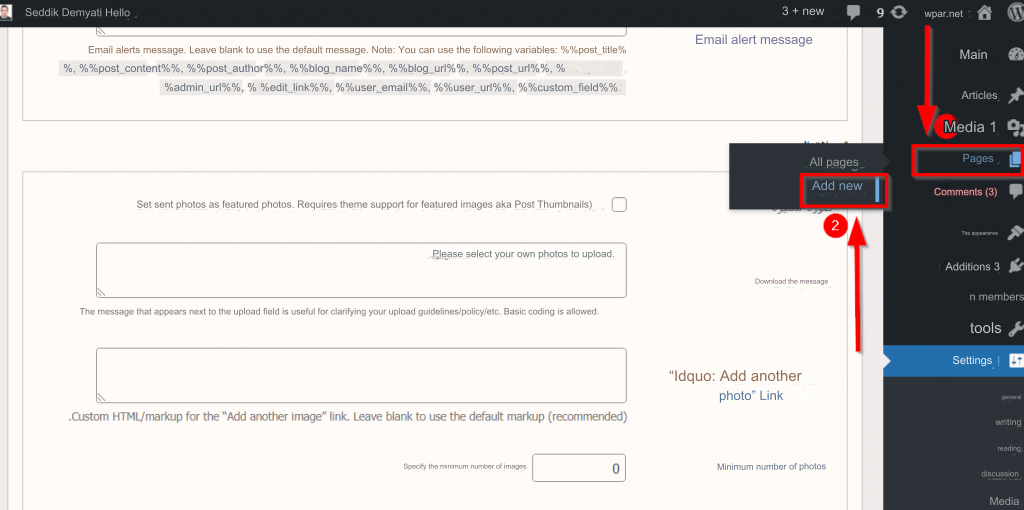Open the members menu item
Image resolution: width=1024 pixels, height=510 pixels.
click(996, 296)
